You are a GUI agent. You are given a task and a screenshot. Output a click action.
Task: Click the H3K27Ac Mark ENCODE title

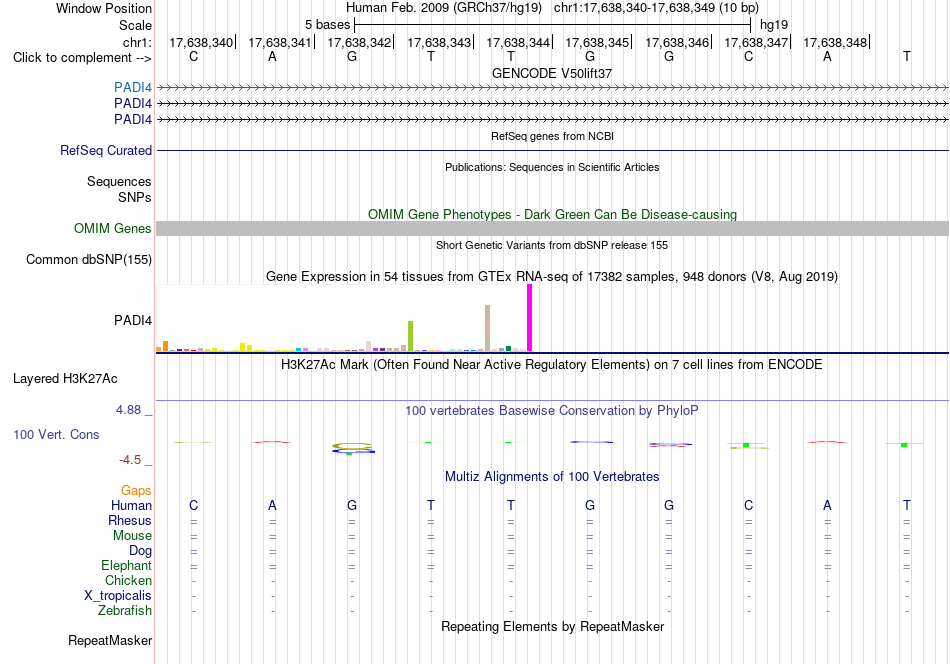click(552, 365)
